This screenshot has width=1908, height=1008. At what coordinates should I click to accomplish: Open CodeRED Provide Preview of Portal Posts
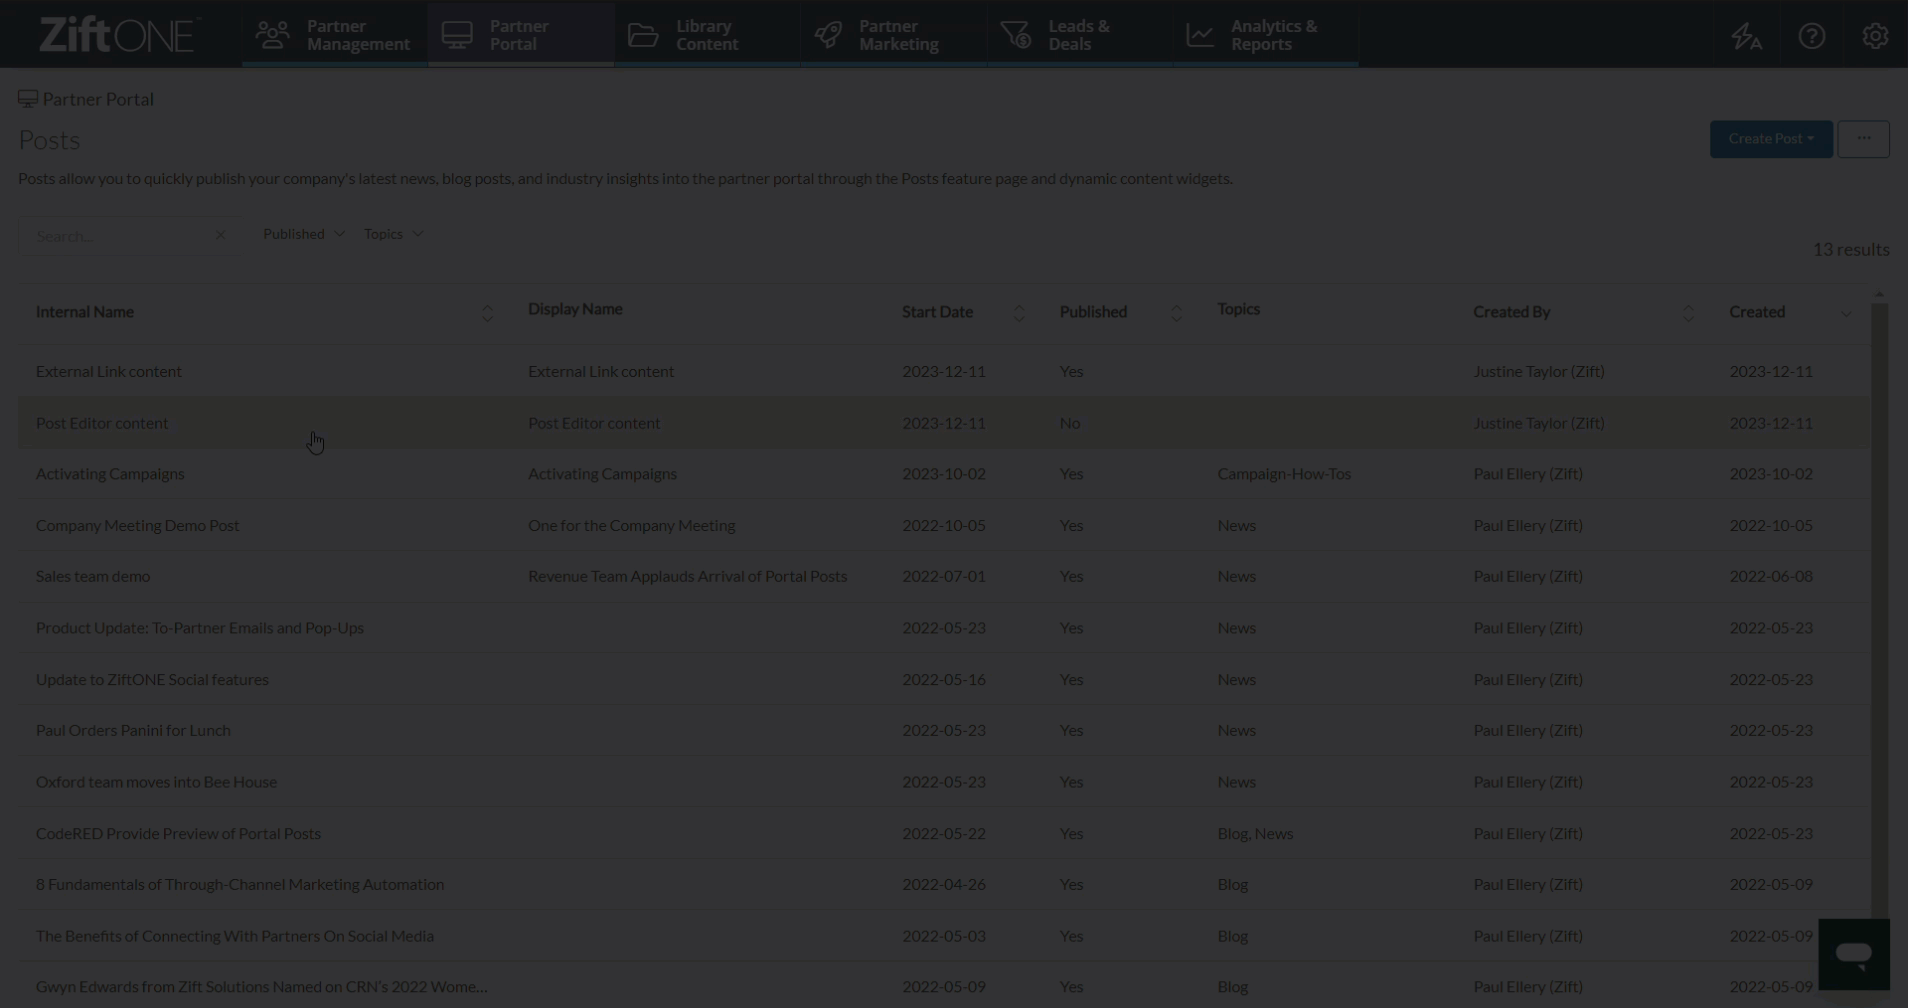point(178,833)
